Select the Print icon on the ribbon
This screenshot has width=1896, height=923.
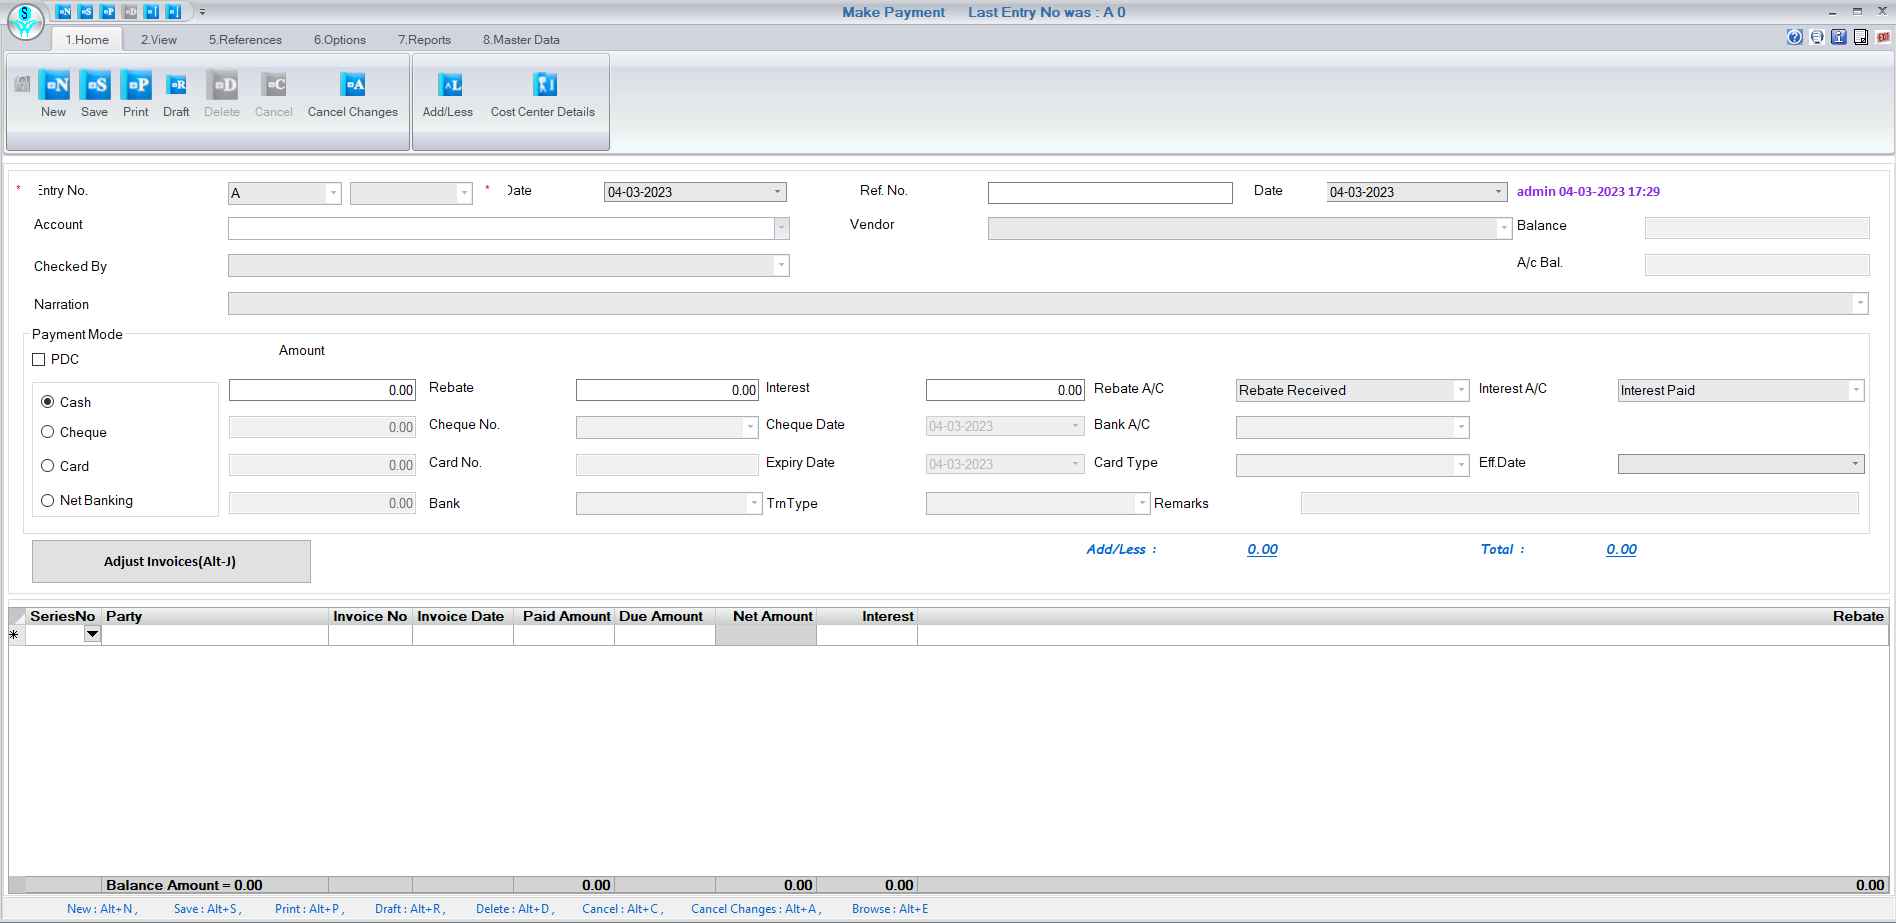tap(135, 93)
